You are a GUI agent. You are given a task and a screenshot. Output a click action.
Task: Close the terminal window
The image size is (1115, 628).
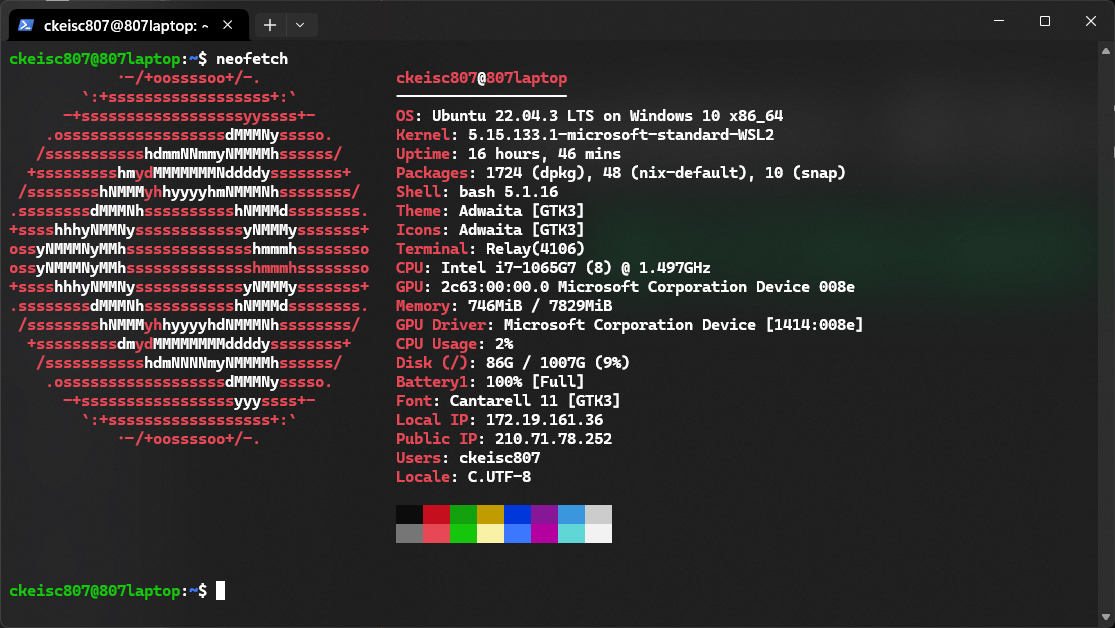[x=1091, y=21]
